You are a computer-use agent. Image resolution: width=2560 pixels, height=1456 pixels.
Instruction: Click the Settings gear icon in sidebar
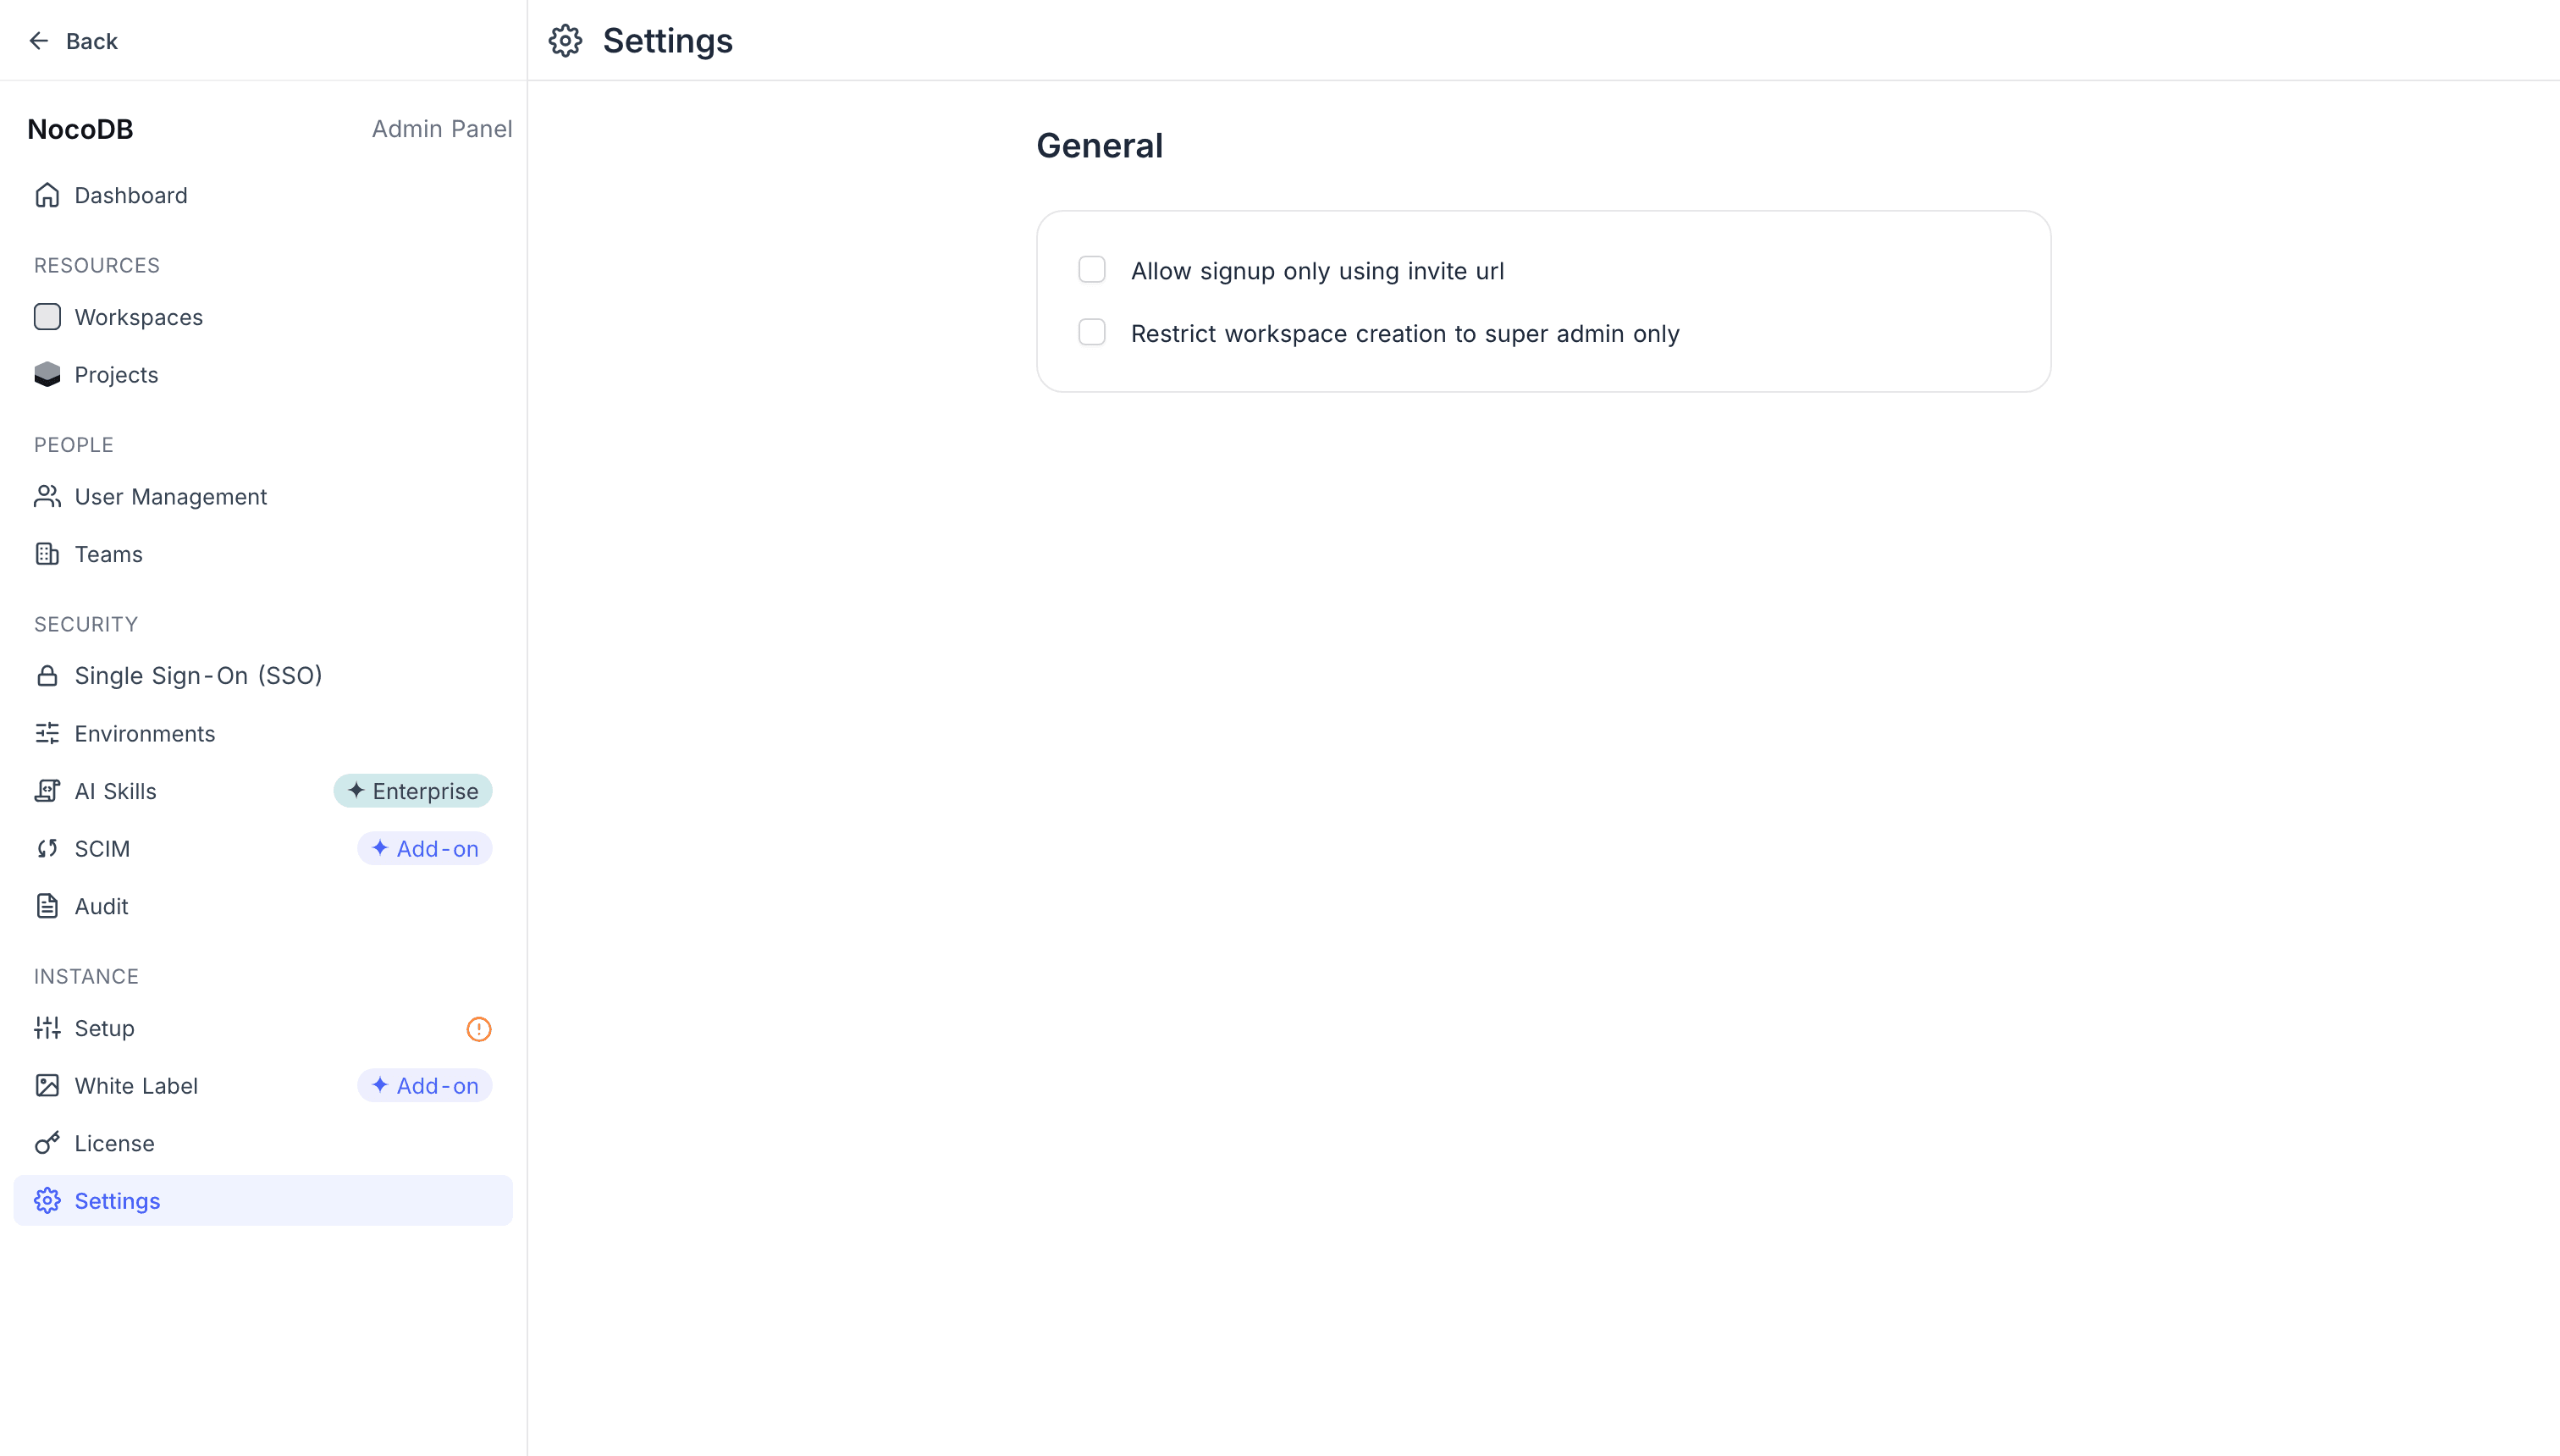pos(47,1200)
